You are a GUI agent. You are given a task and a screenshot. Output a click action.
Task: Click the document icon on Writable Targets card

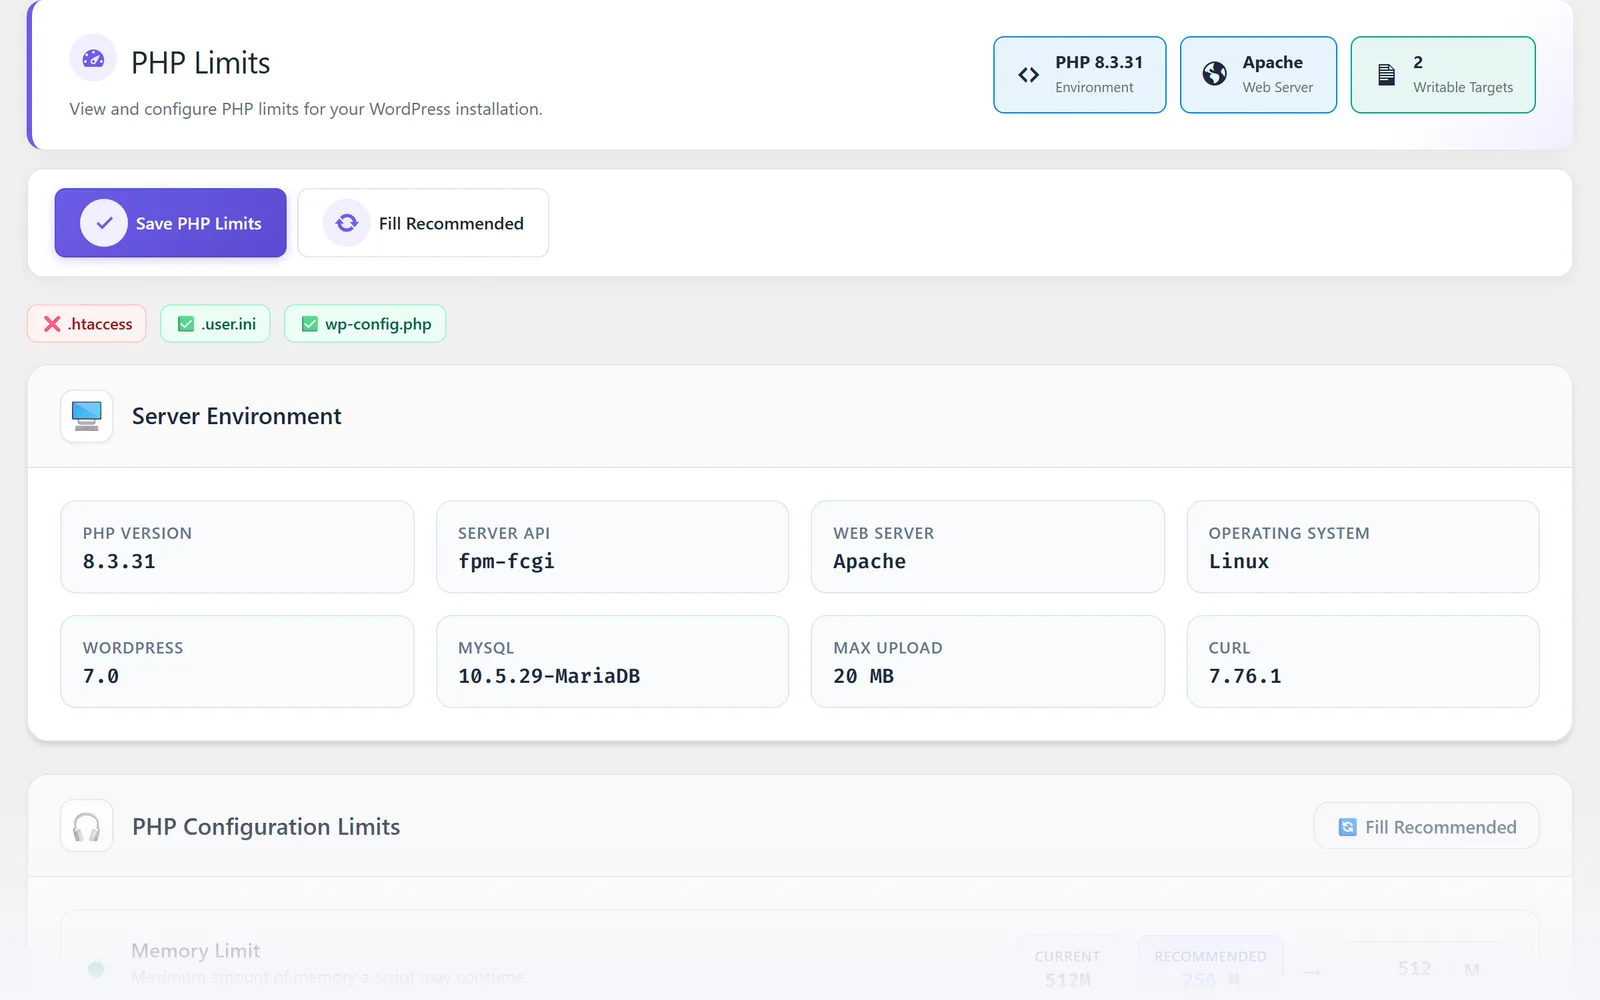[x=1386, y=75]
